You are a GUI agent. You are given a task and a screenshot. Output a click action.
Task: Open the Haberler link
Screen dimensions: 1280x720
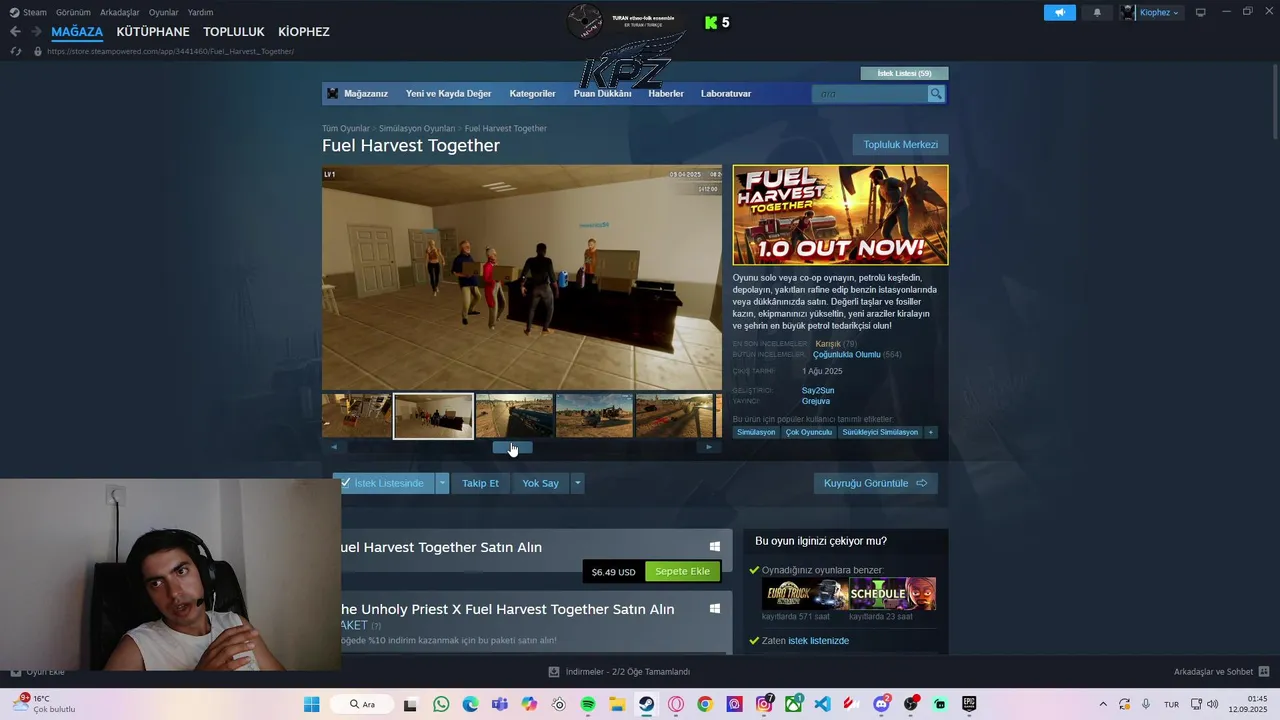click(x=666, y=94)
